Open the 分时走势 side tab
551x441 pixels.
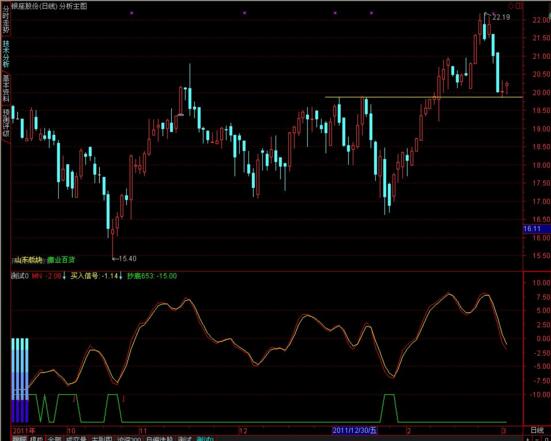5,19
